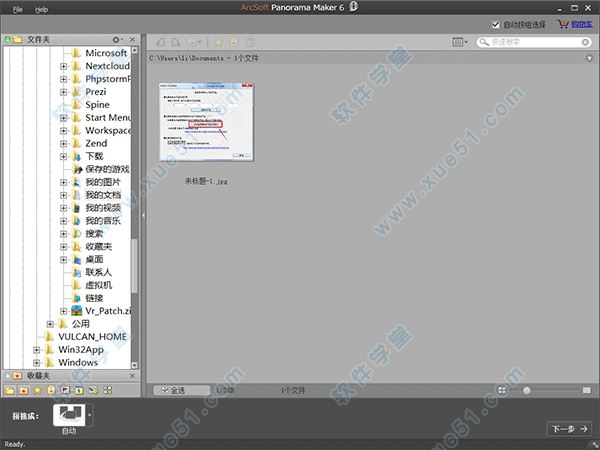Click the thumbnail size slider
600x450 pixels.
[527, 390]
